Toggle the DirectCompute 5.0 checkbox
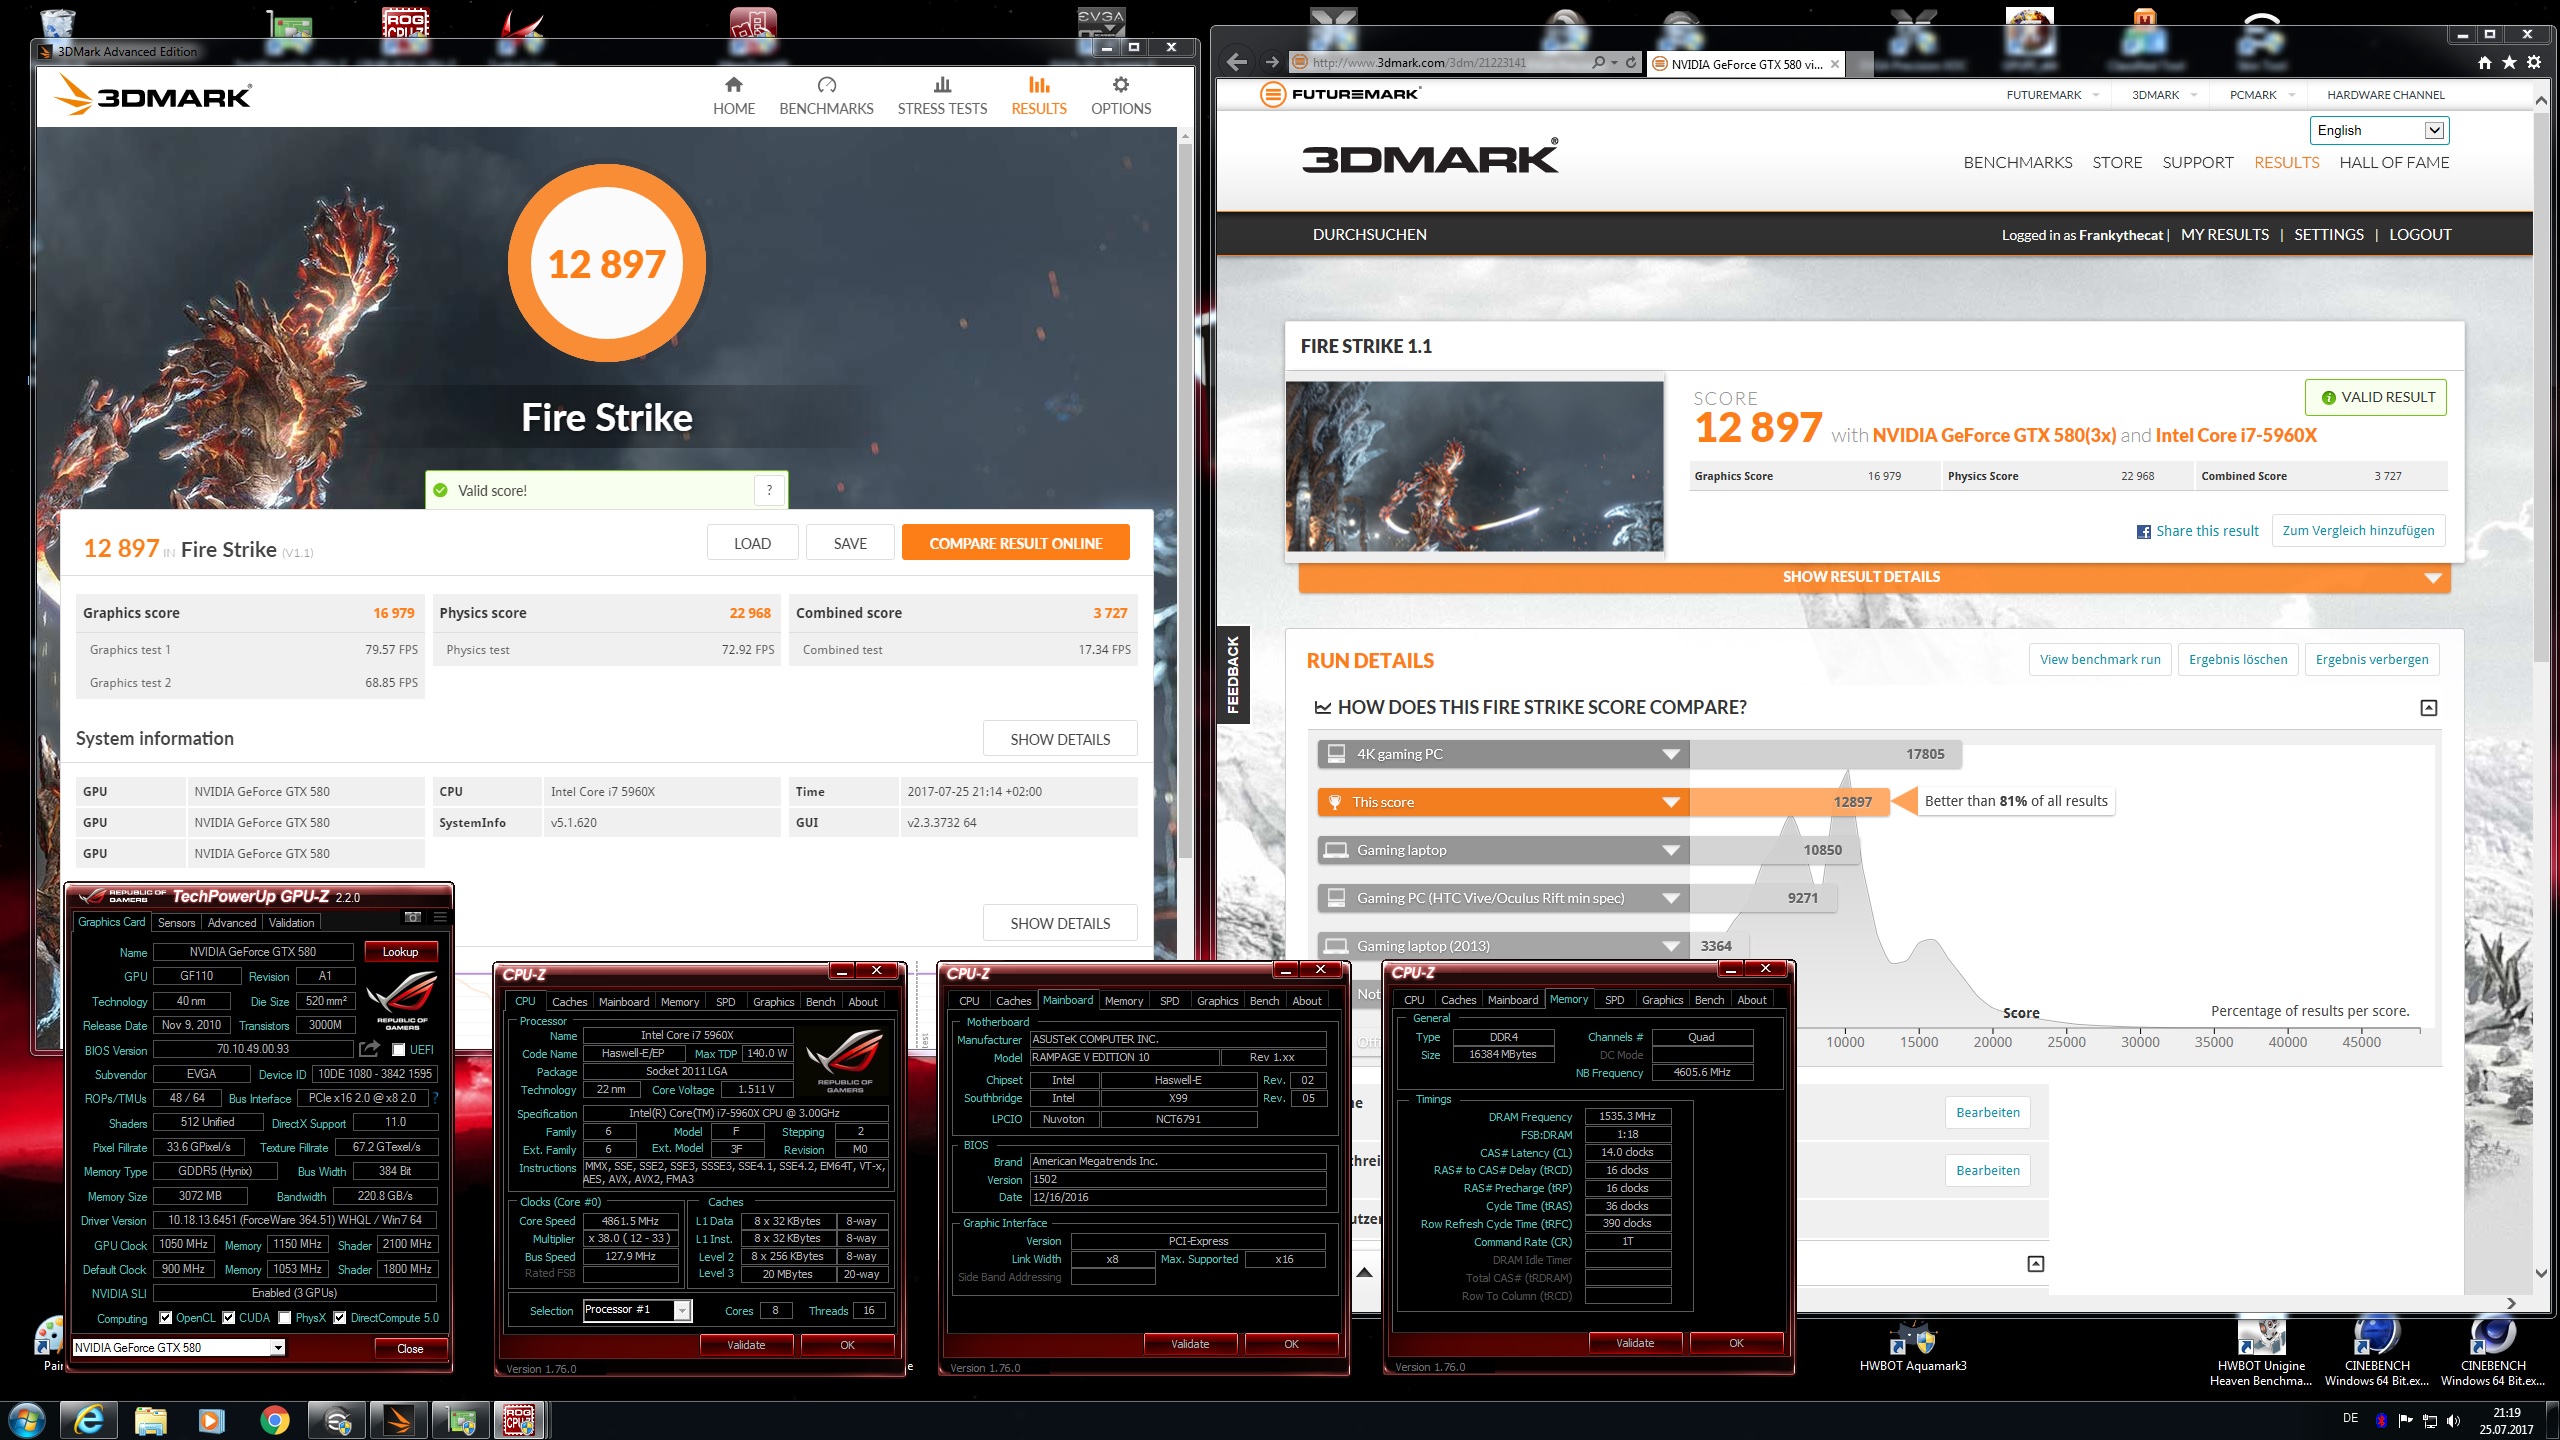The height and width of the screenshot is (1440, 2560). click(340, 1318)
